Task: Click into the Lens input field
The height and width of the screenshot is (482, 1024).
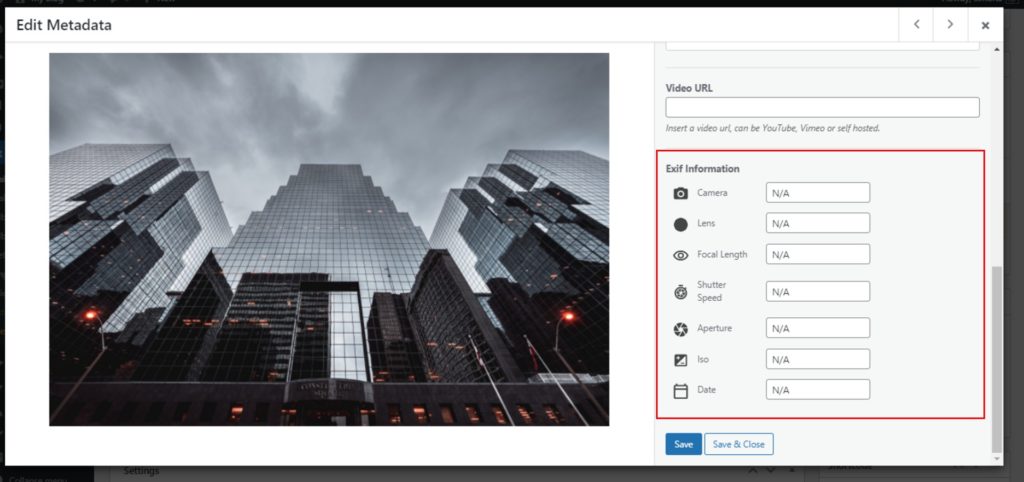Action: click(817, 224)
